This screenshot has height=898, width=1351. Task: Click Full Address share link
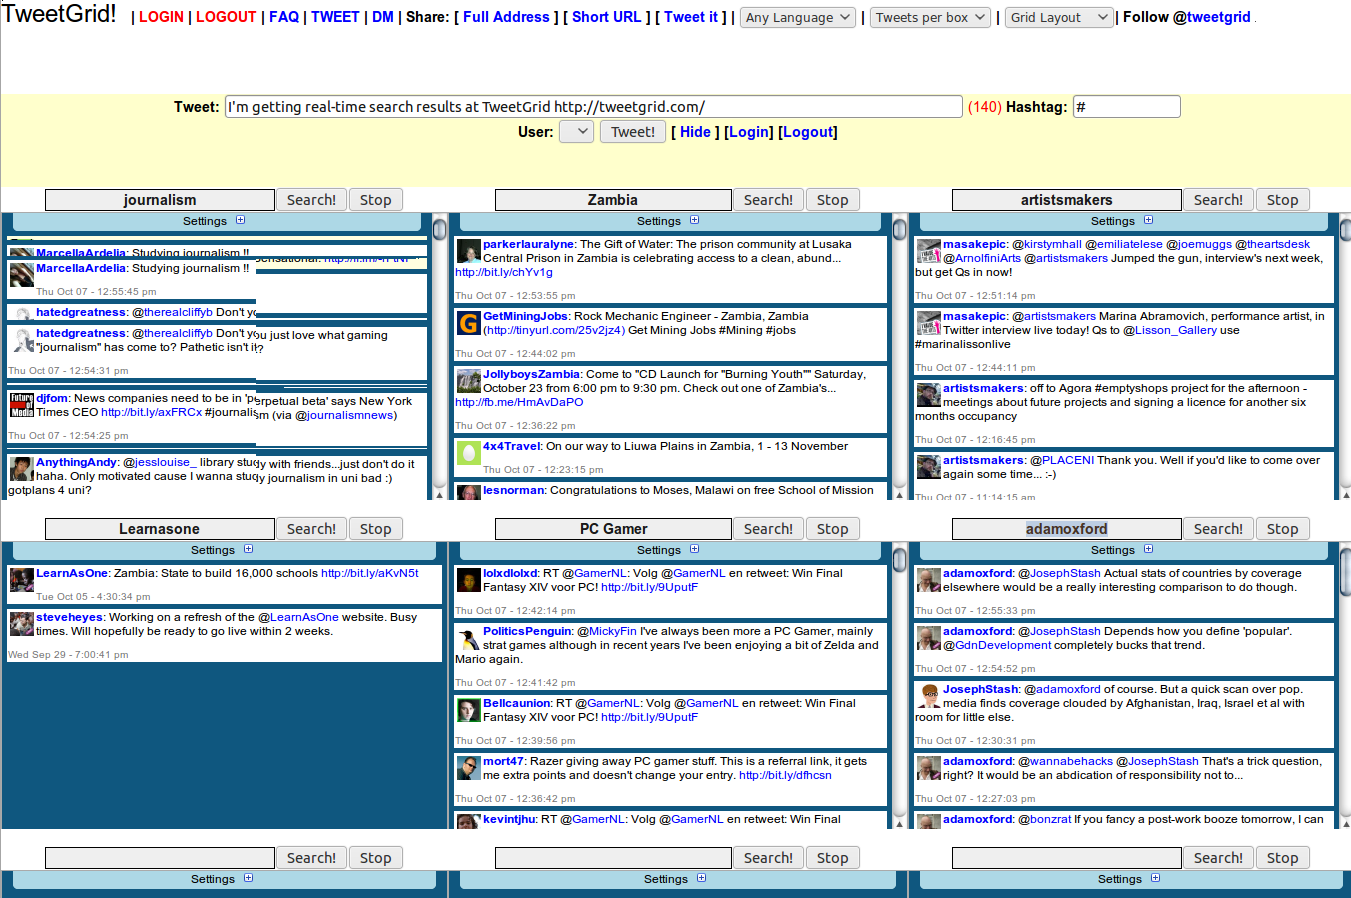click(506, 17)
